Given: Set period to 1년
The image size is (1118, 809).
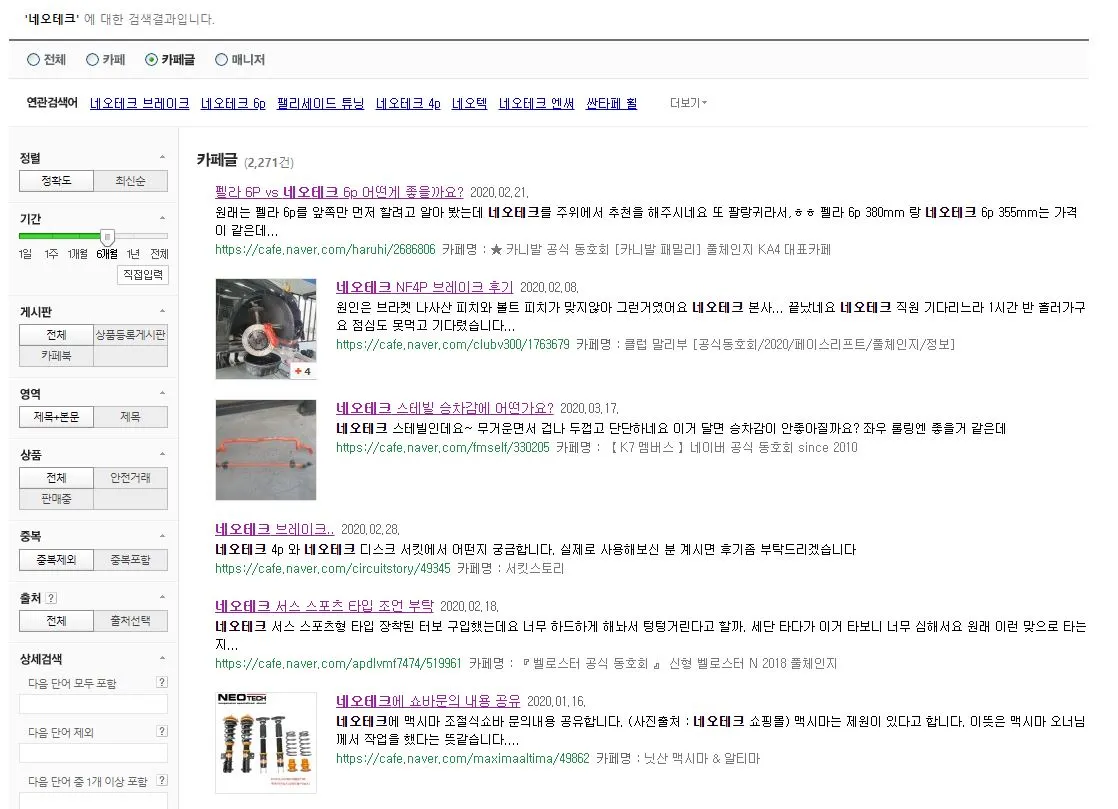Looking at the screenshot, I should [x=133, y=254].
